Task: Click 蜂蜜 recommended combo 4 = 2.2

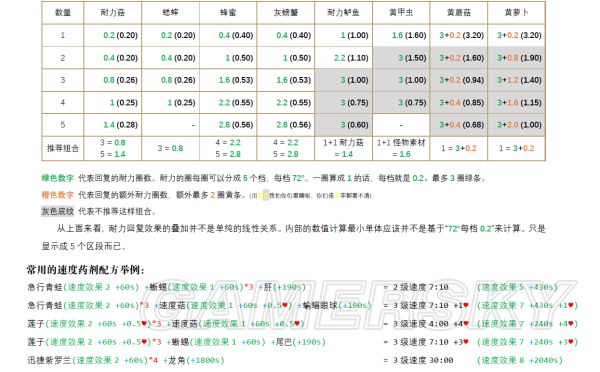Action: pyautogui.click(x=228, y=143)
